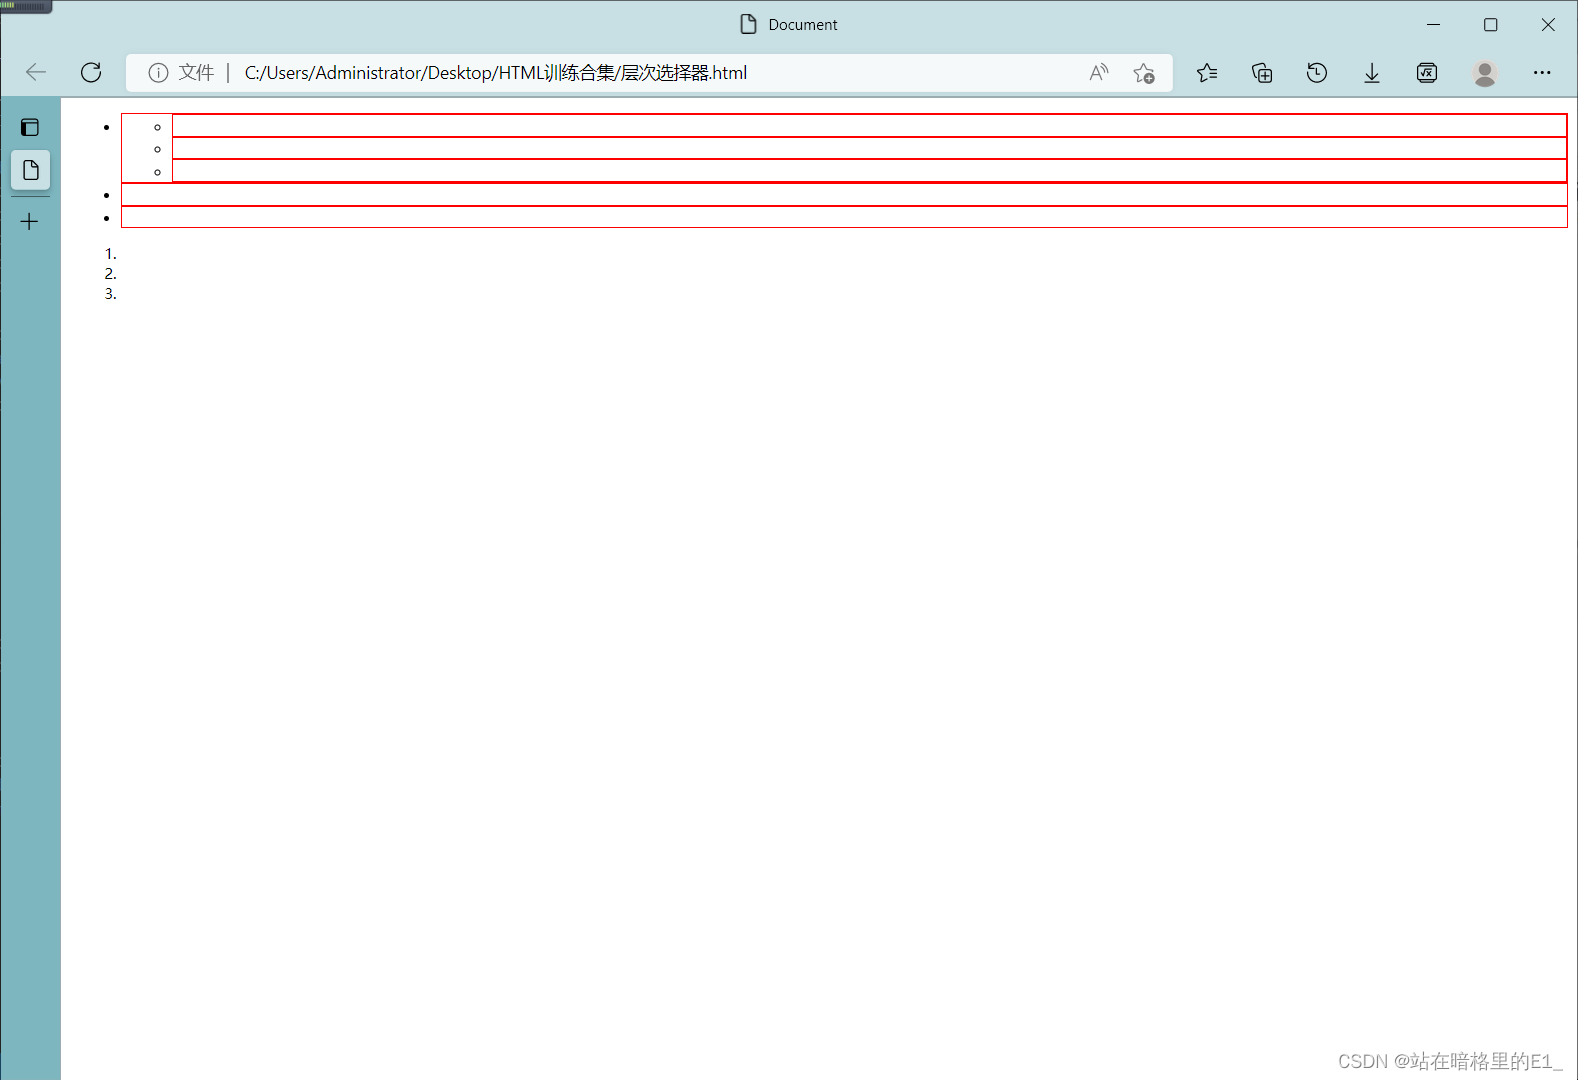The image size is (1578, 1080).
Task: Activate Read aloud icon
Action: coord(1099,72)
